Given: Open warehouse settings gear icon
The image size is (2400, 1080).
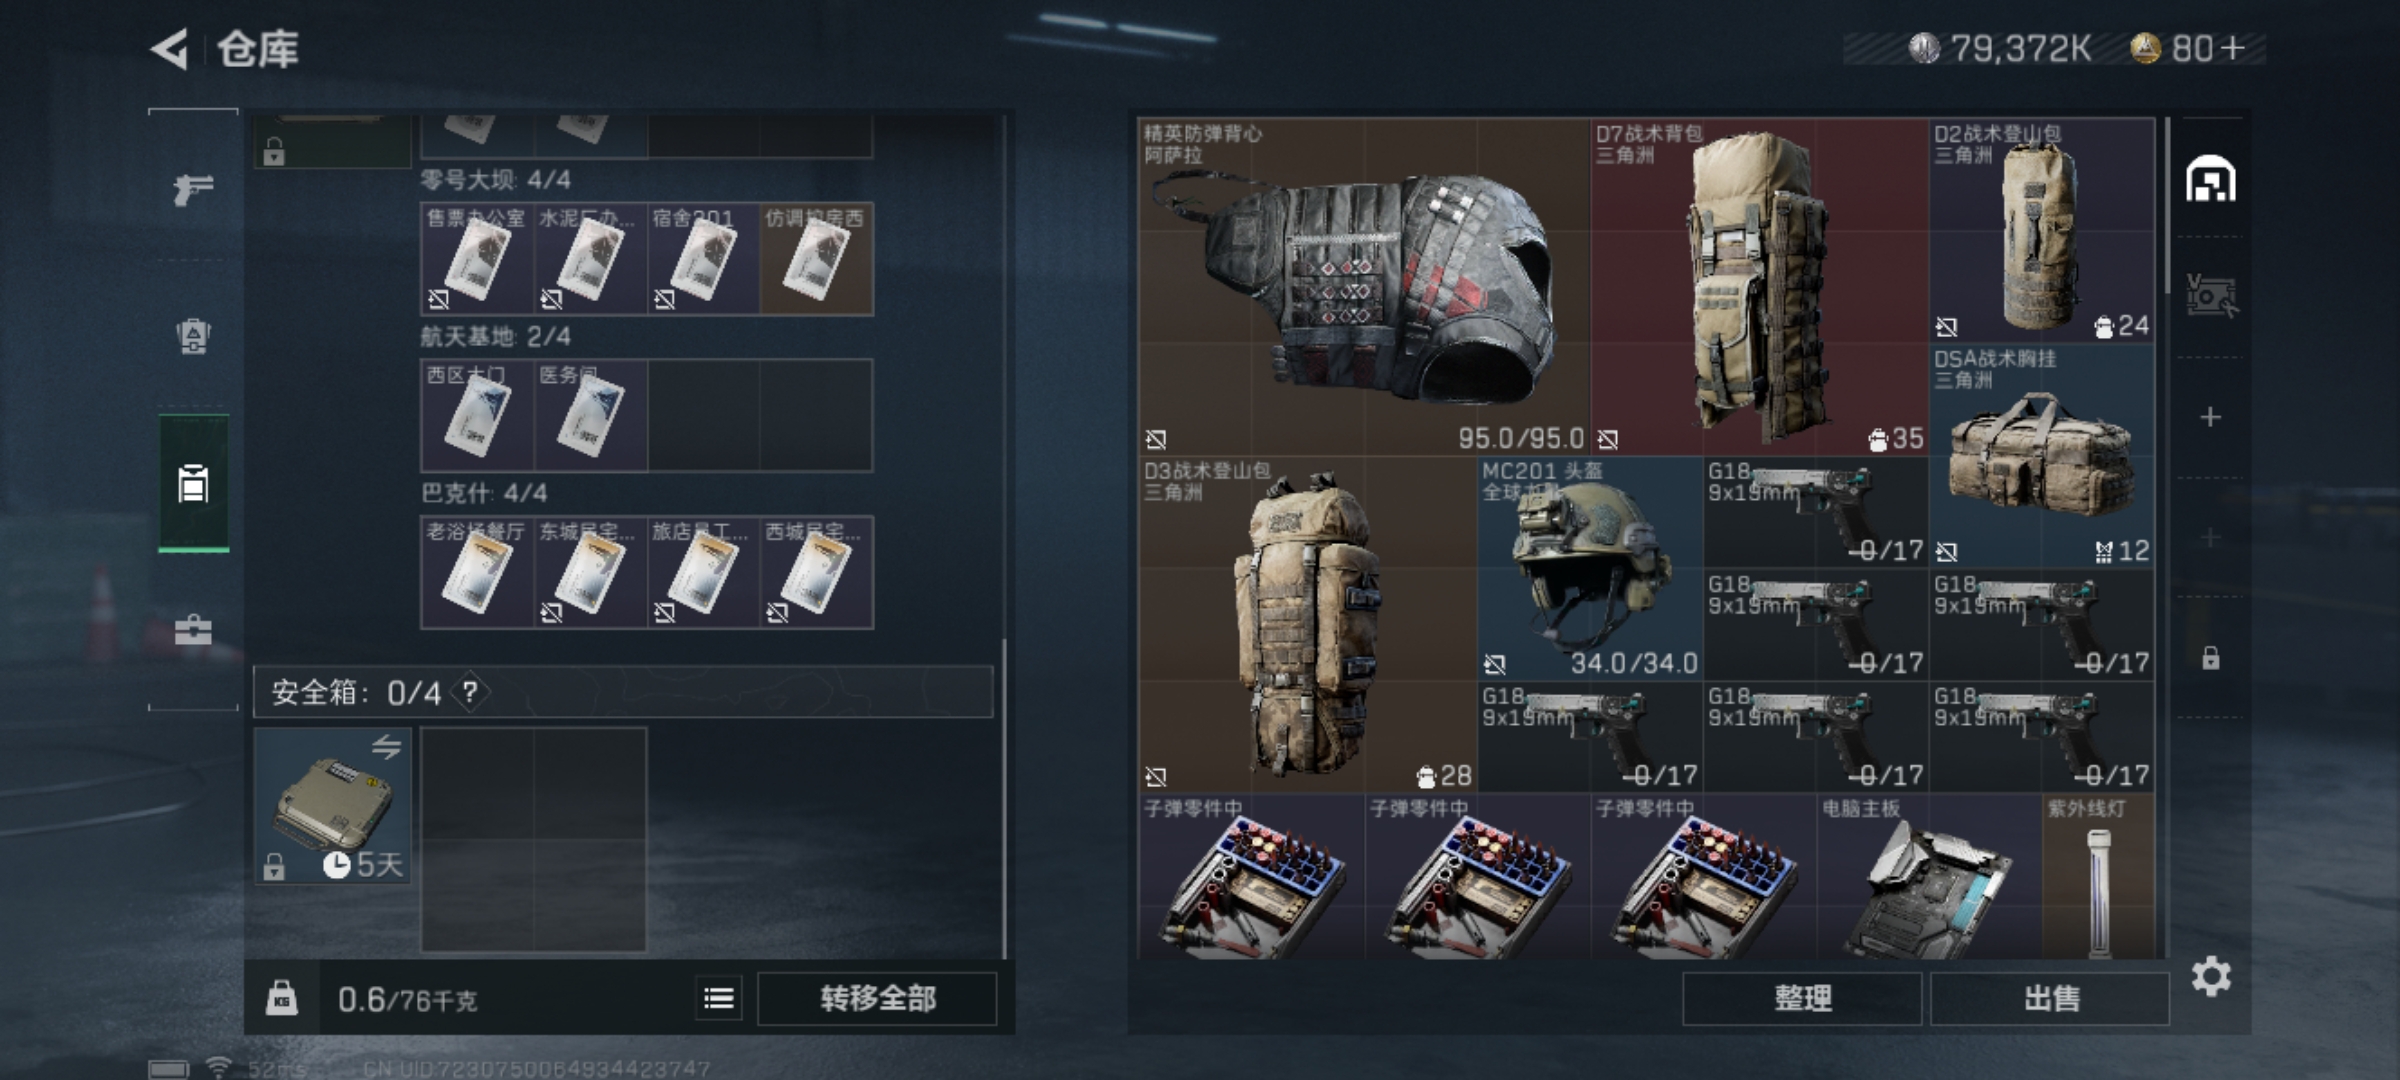Looking at the screenshot, I should [2211, 976].
